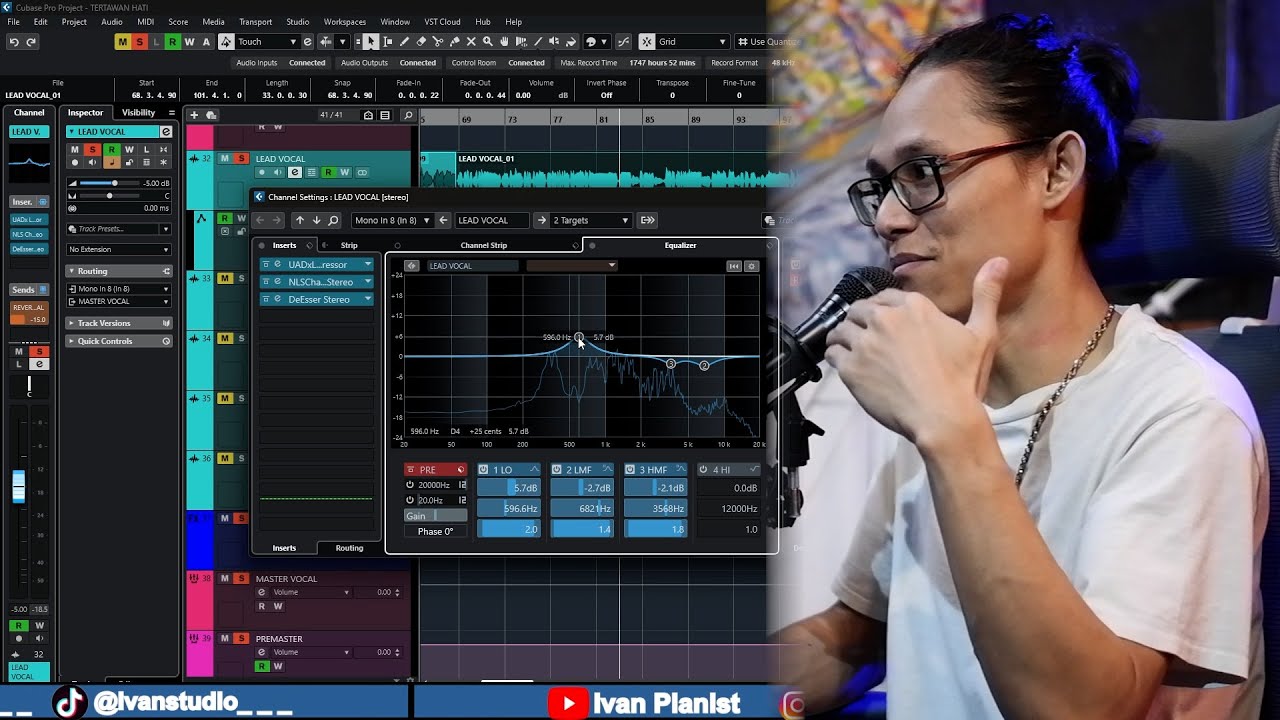This screenshot has width=1280, height=720.
Task: Toggle Record Enable in Inspector
Action: click(x=74, y=162)
